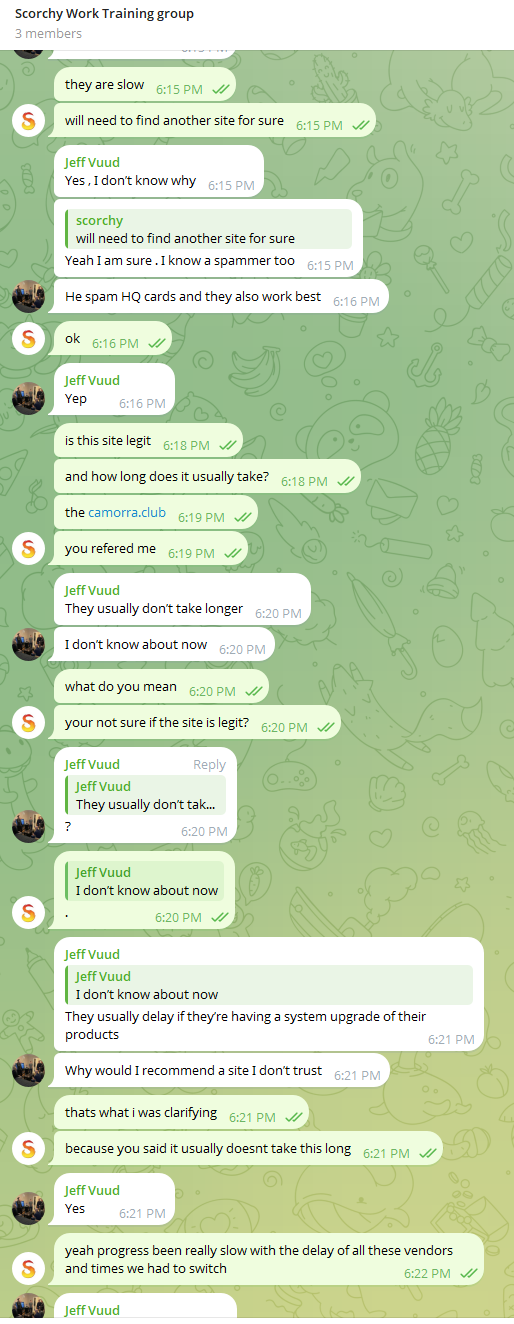Click Jeff Vuud's avatar beside 'Why would I recommend'
Viewport: 514px width, 1324px height.
pos(29,1070)
